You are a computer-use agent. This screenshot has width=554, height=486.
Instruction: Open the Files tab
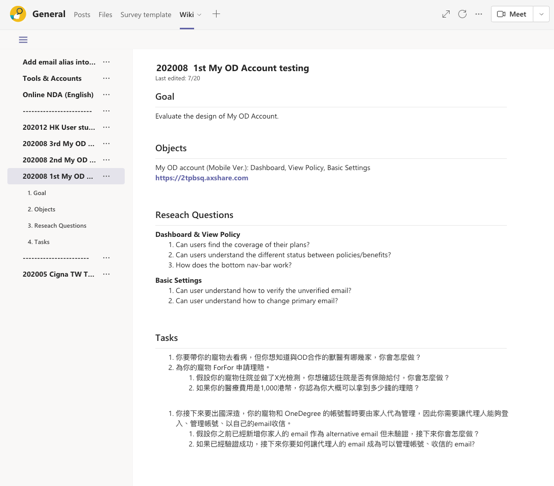pos(105,14)
